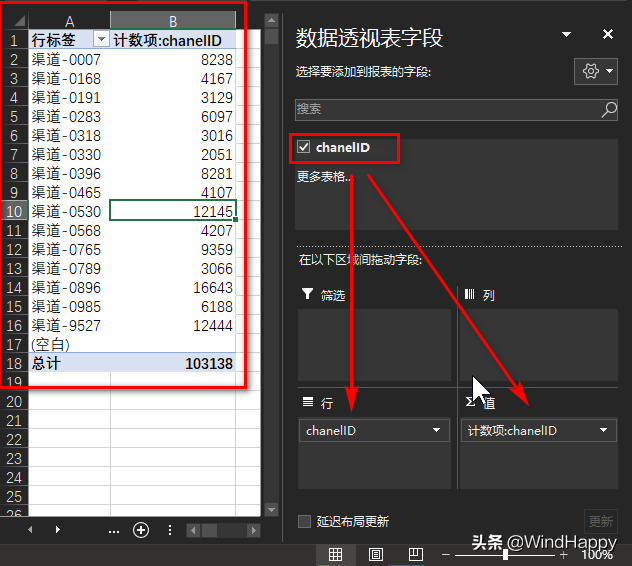
Task: Expand the count of chanelID value dropdown
Action: pos(603,430)
